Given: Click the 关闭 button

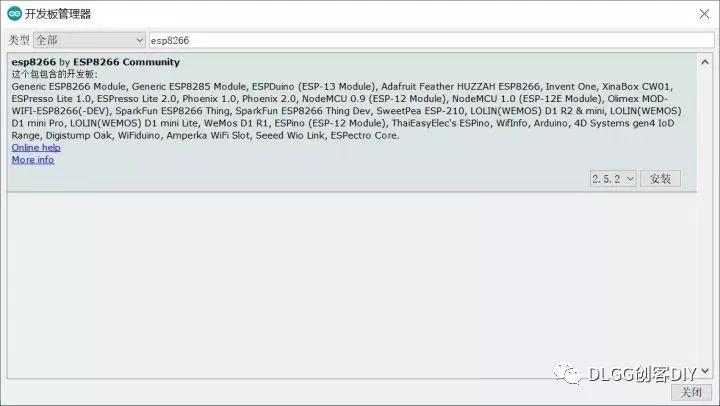Looking at the screenshot, I should pyautogui.click(x=692, y=392).
